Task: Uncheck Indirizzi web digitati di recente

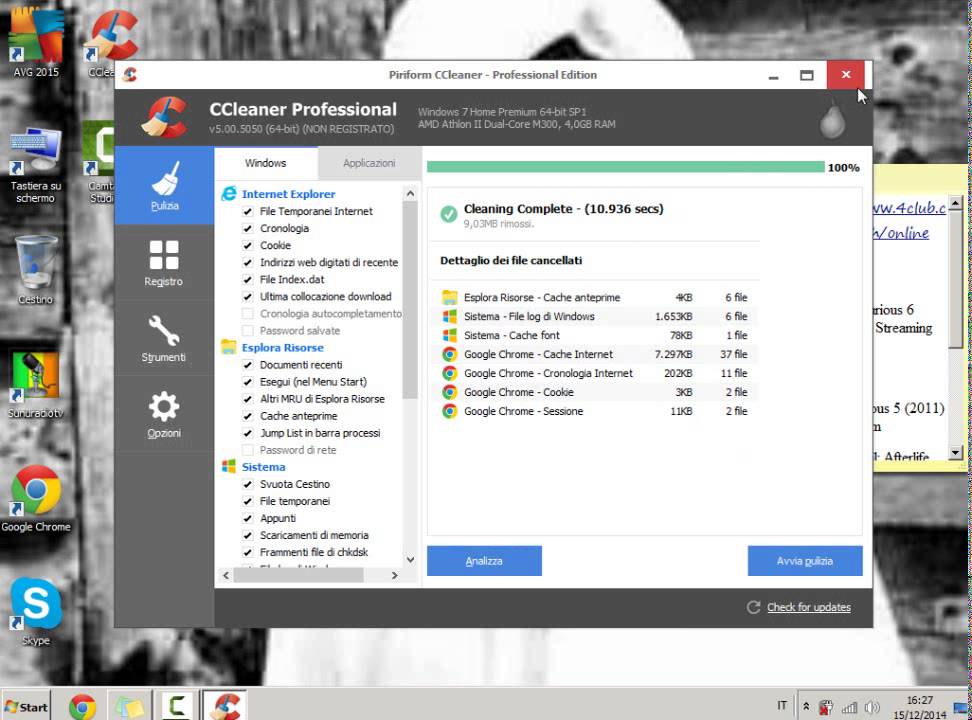Action: pos(248,262)
